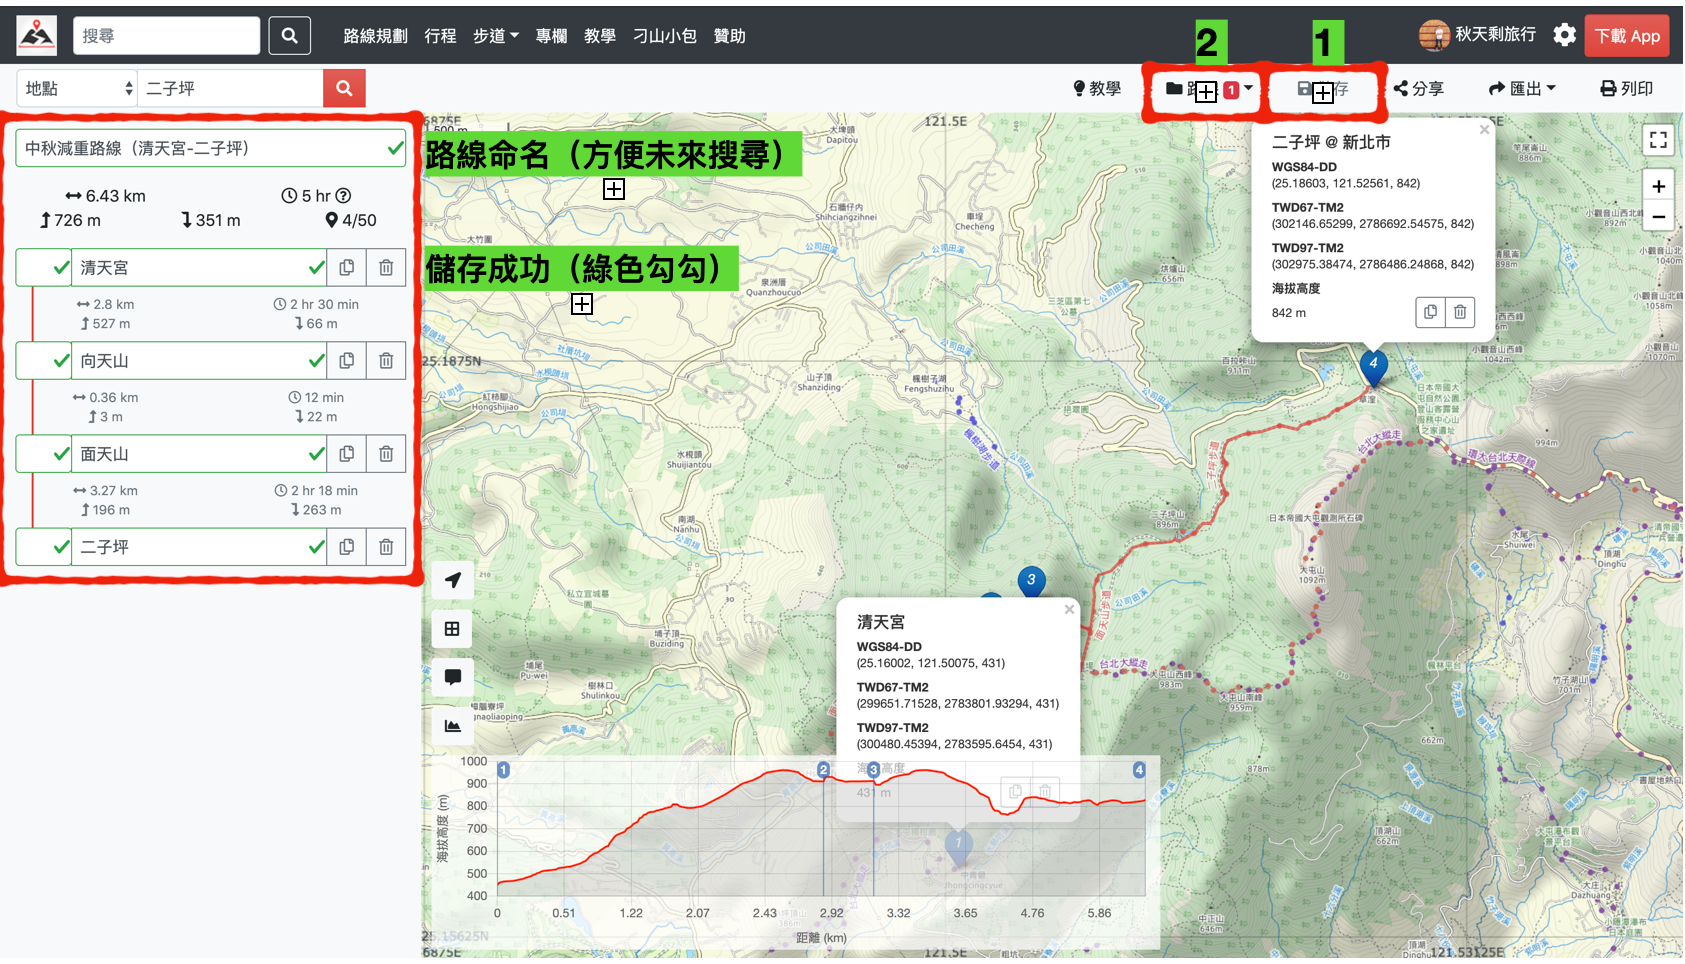
Task: Click the site logo in the navbar
Action: tap(37, 35)
